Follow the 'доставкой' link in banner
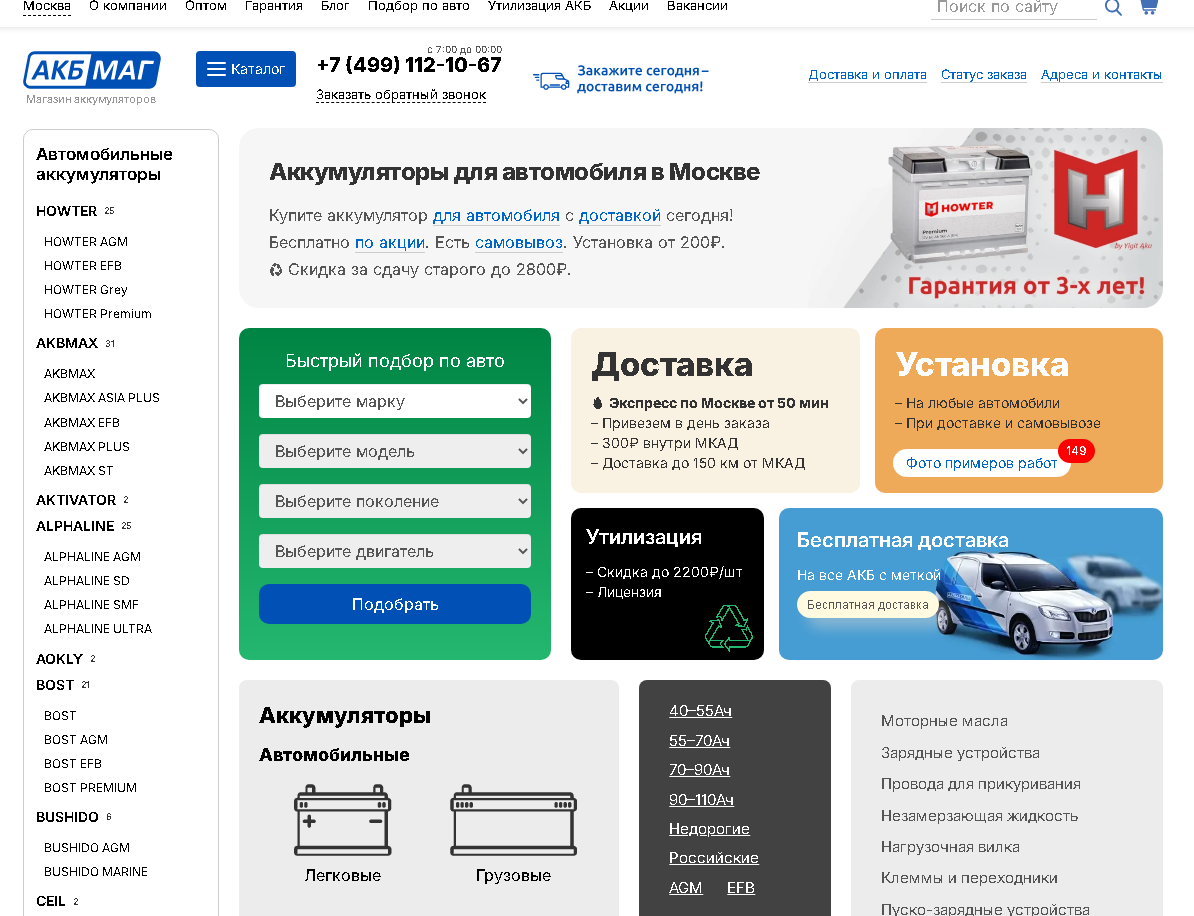 [620, 215]
